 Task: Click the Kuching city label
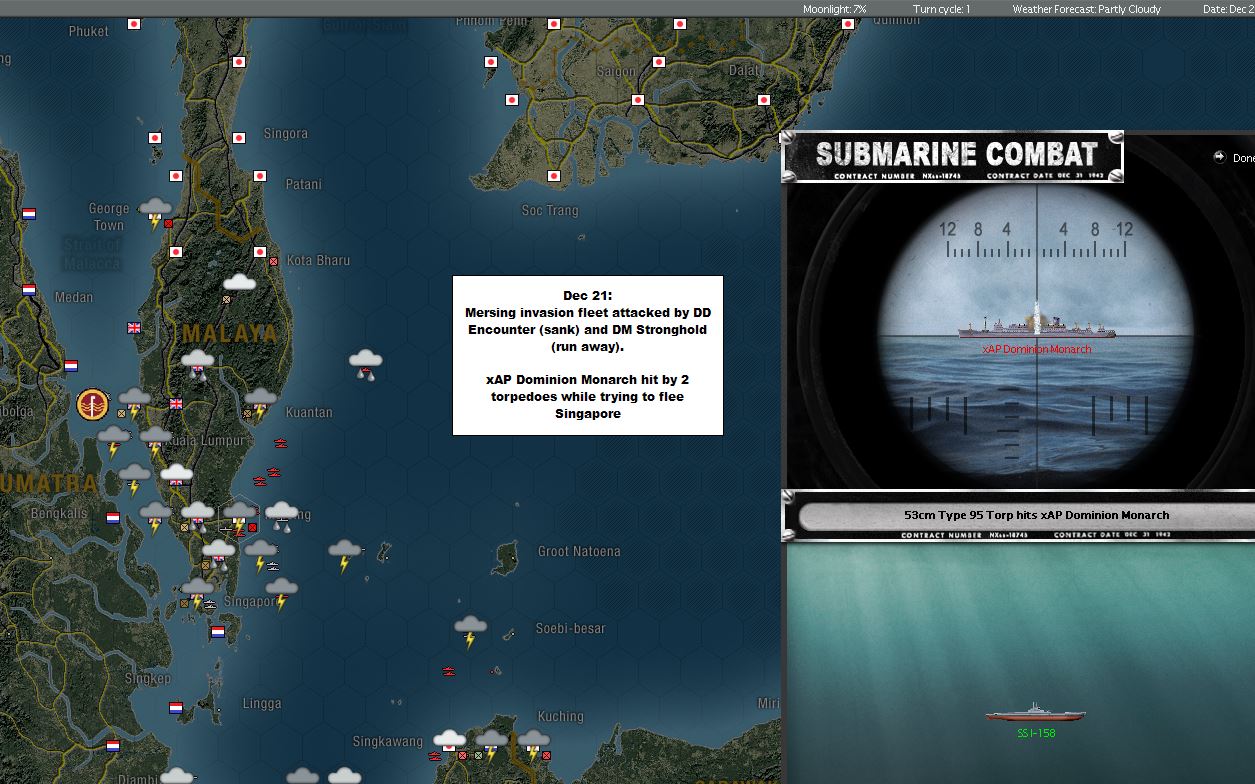coord(560,716)
